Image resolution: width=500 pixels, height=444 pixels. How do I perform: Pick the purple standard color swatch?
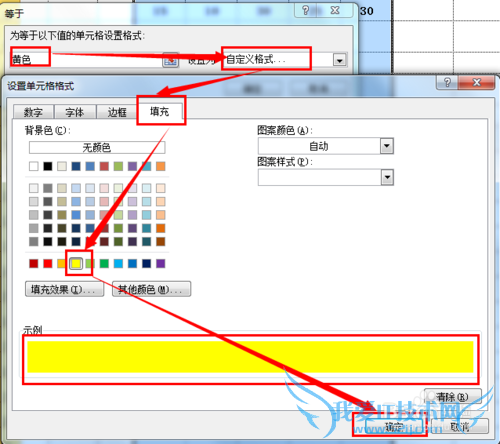pos(161,264)
